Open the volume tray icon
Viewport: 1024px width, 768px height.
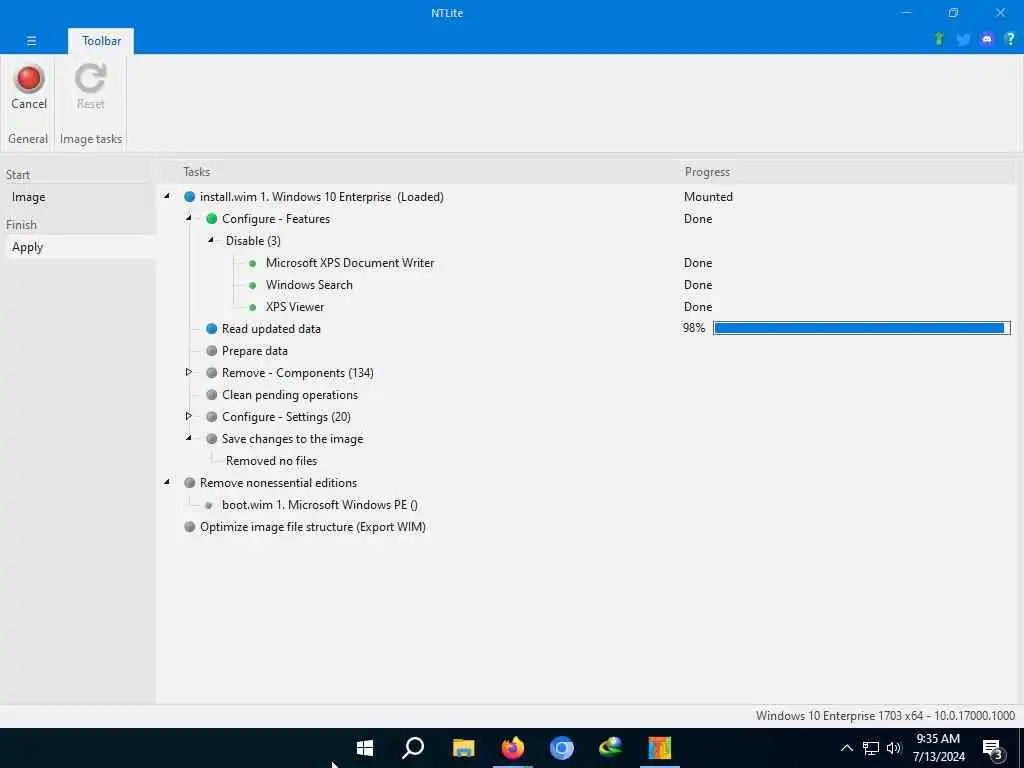(894, 748)
